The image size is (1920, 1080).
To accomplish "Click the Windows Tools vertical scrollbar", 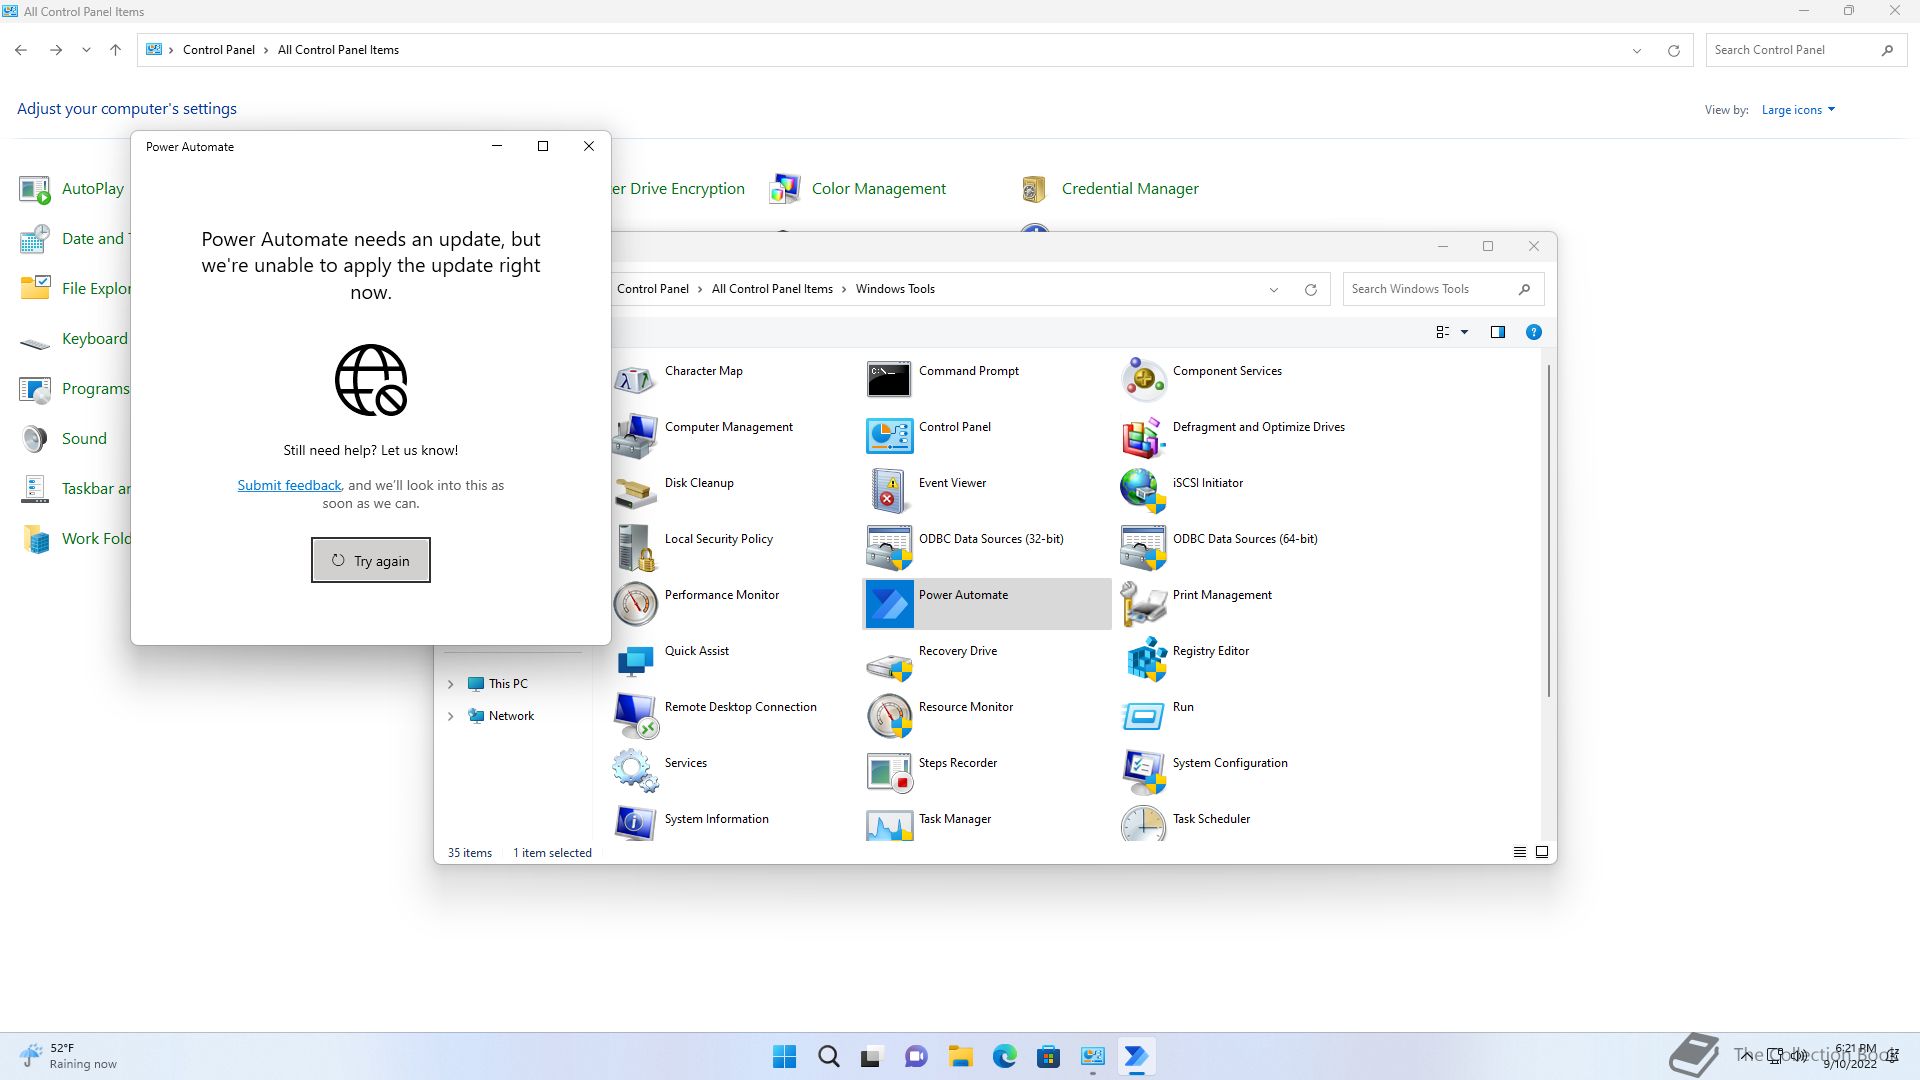I will click(x=1548, y=530).
